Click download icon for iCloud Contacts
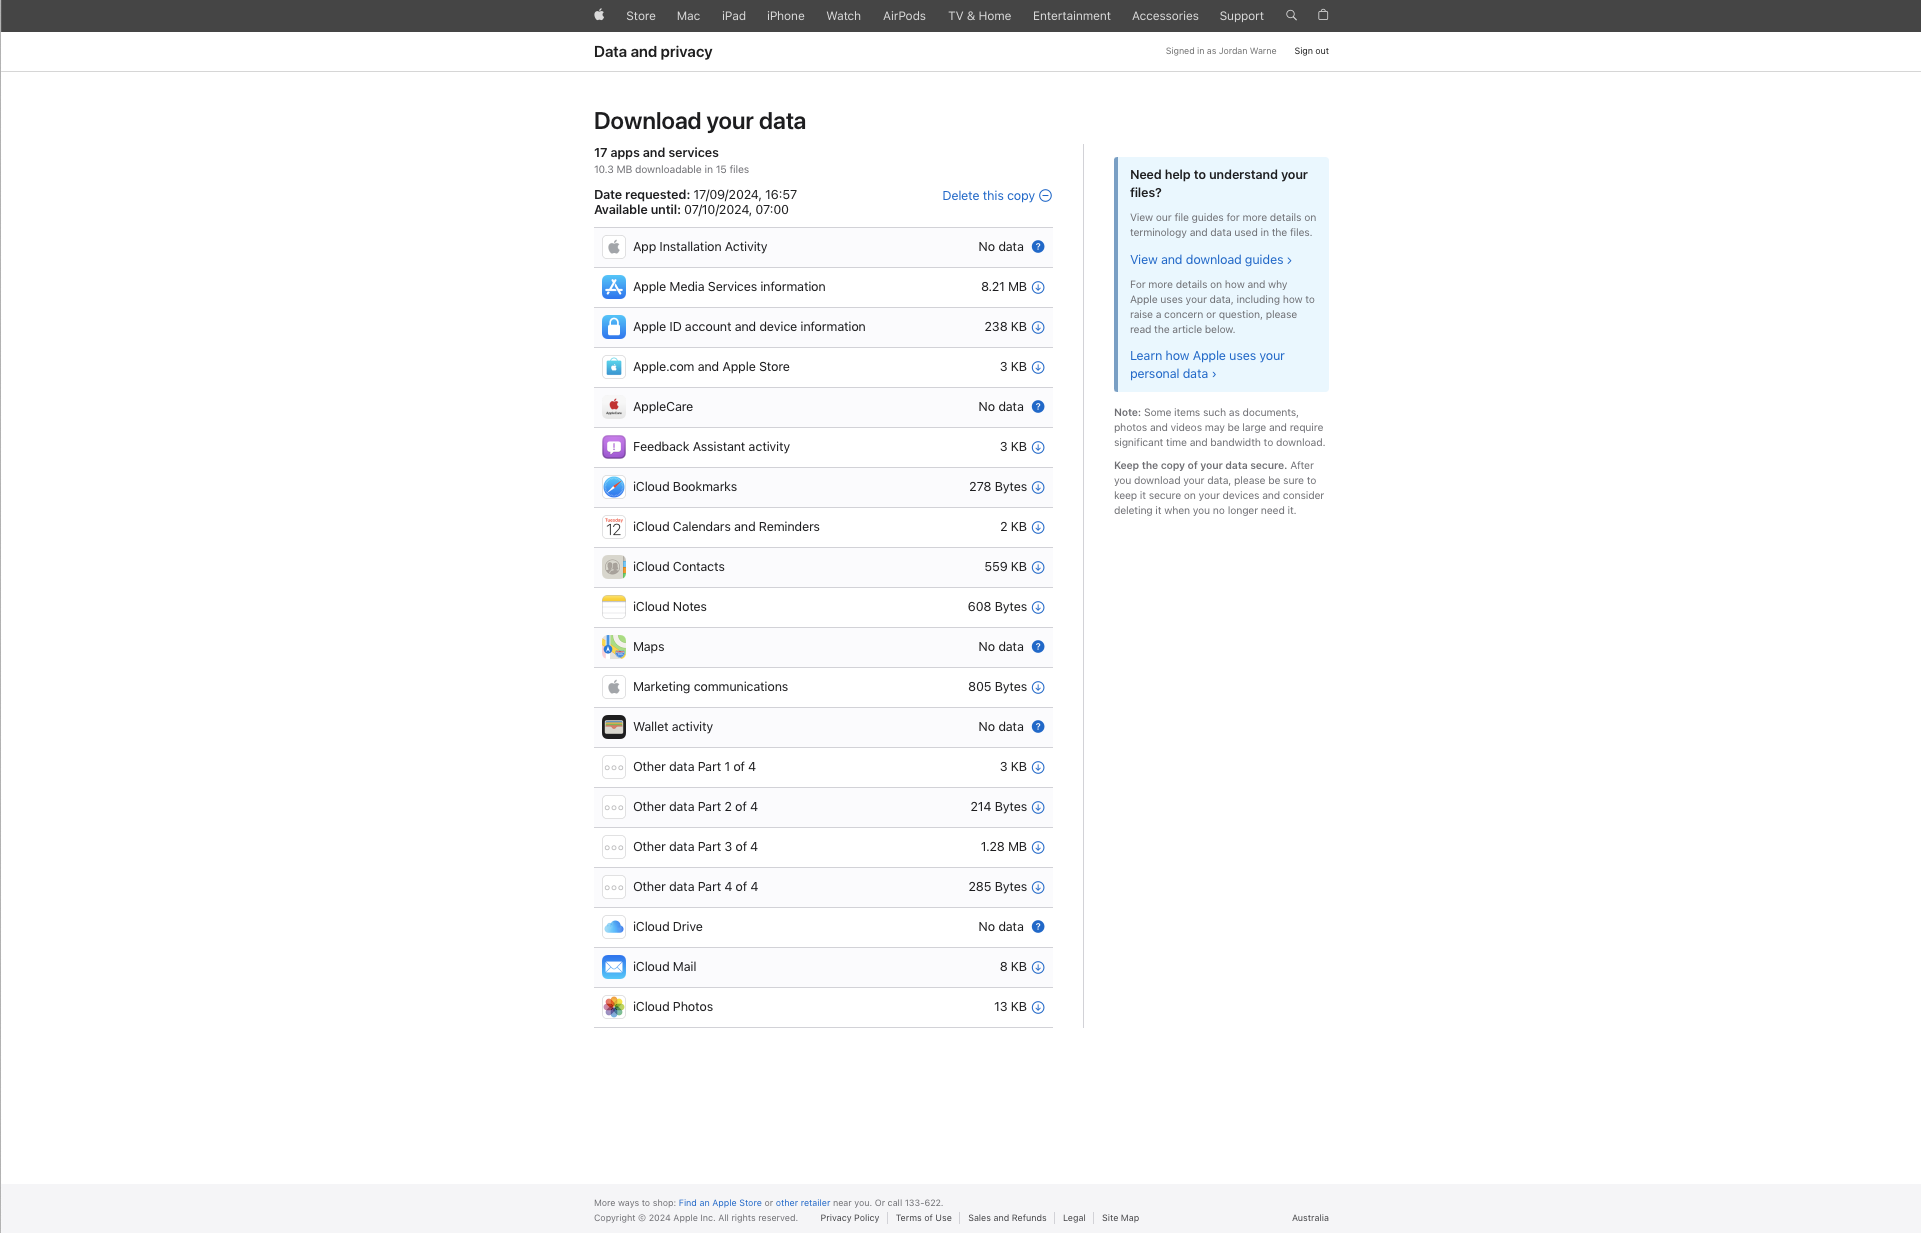 click(x=1038, y=567)
